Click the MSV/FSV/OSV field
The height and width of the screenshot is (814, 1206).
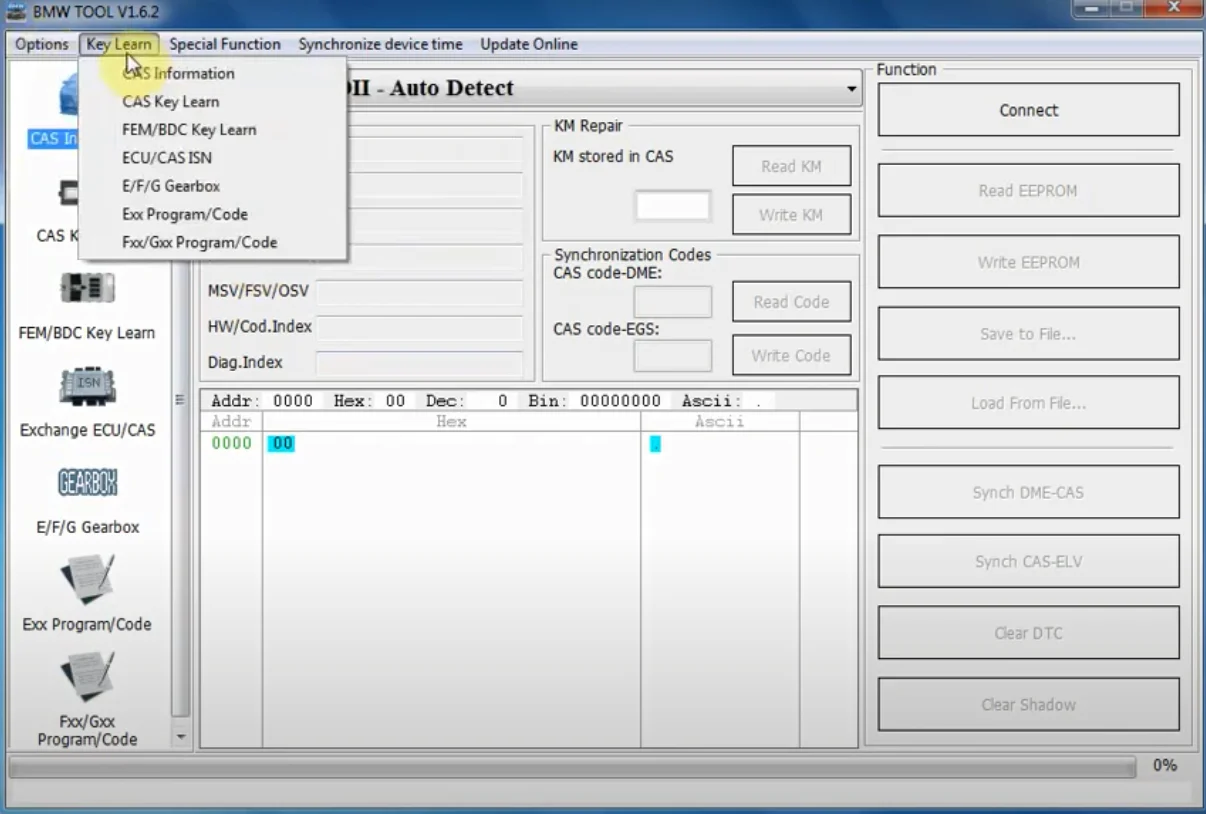click(x=419, y=292)
